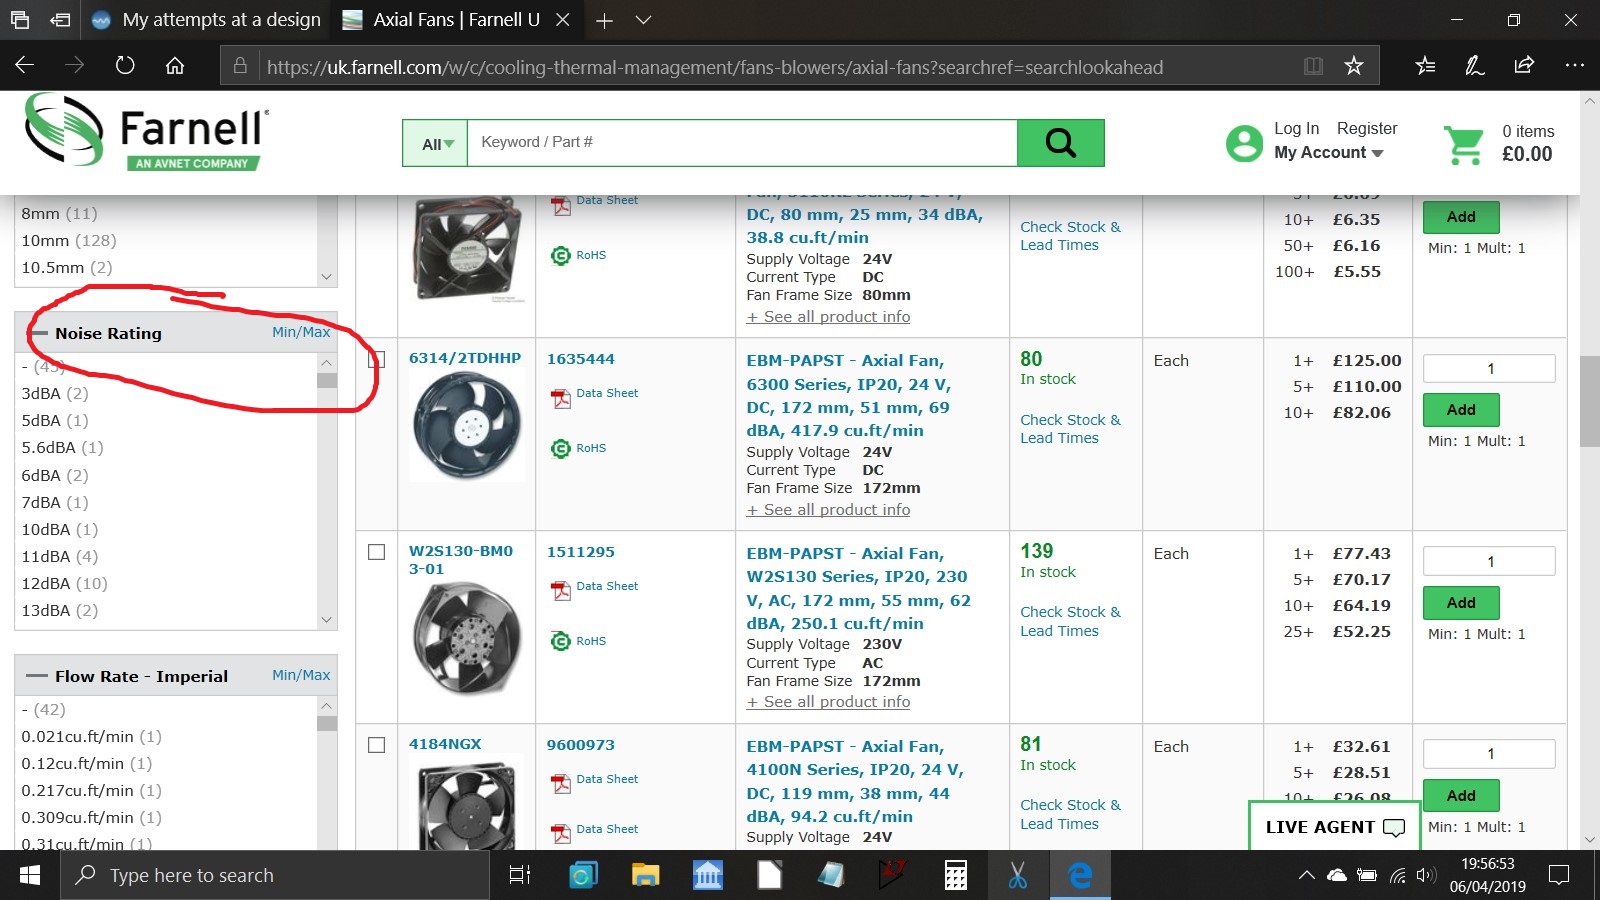Open Data Sheet PDF icon for 1511295
1600x900 pixels.
tap(561, 592)
